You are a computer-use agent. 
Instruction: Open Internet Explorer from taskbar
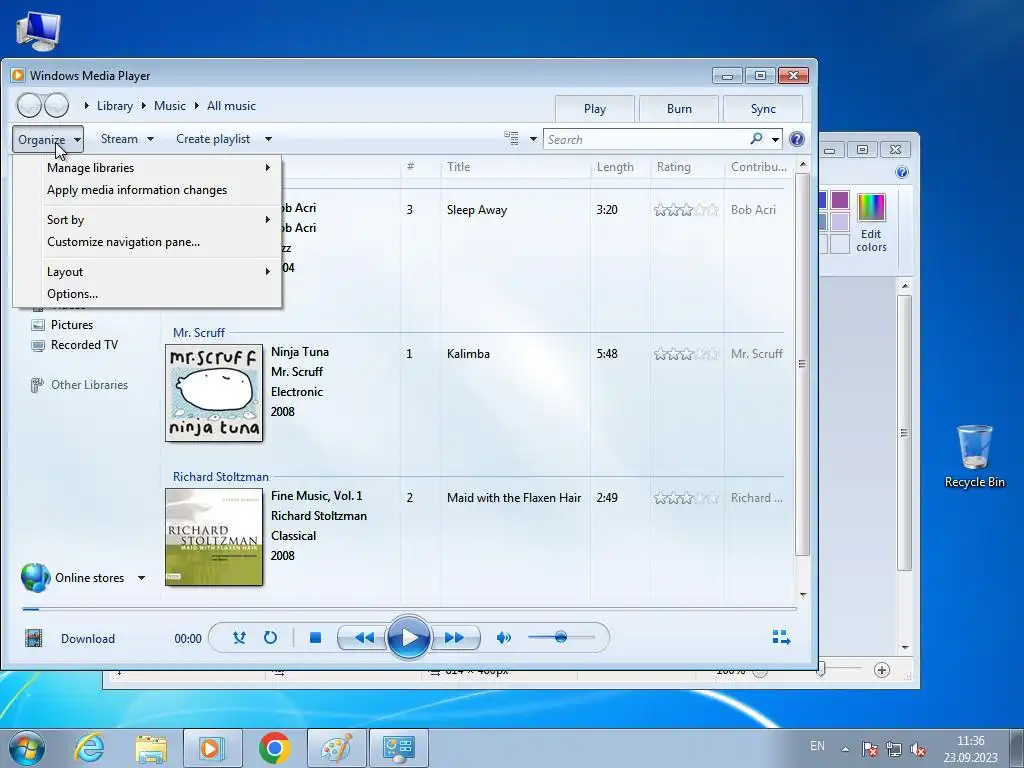89,748
